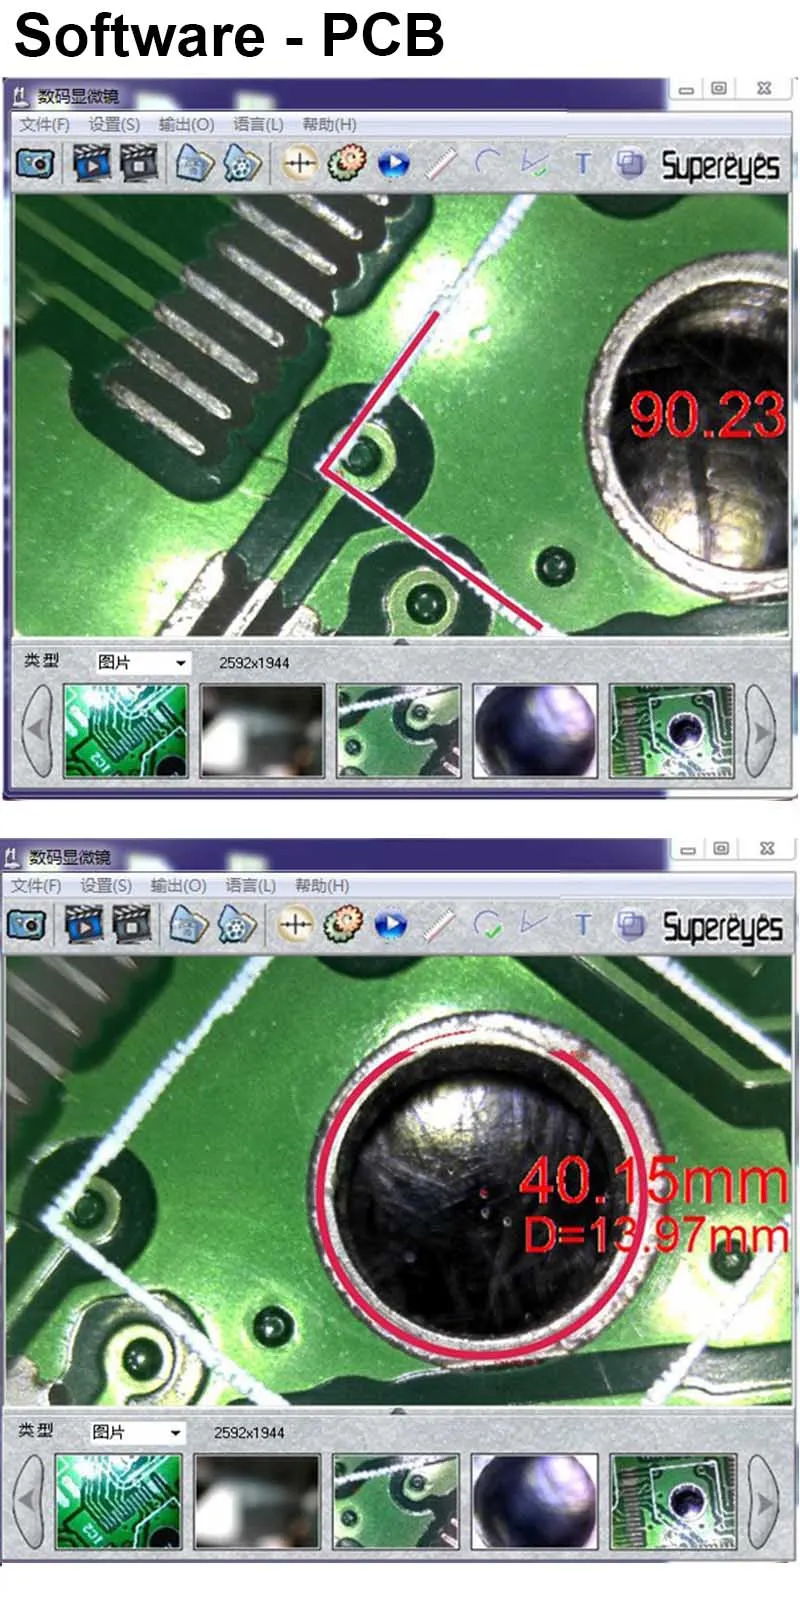Go to previous thumbnails in the 90.23 window
The width and height of the screenshot is (800, 1600).
tap(36, 731)
